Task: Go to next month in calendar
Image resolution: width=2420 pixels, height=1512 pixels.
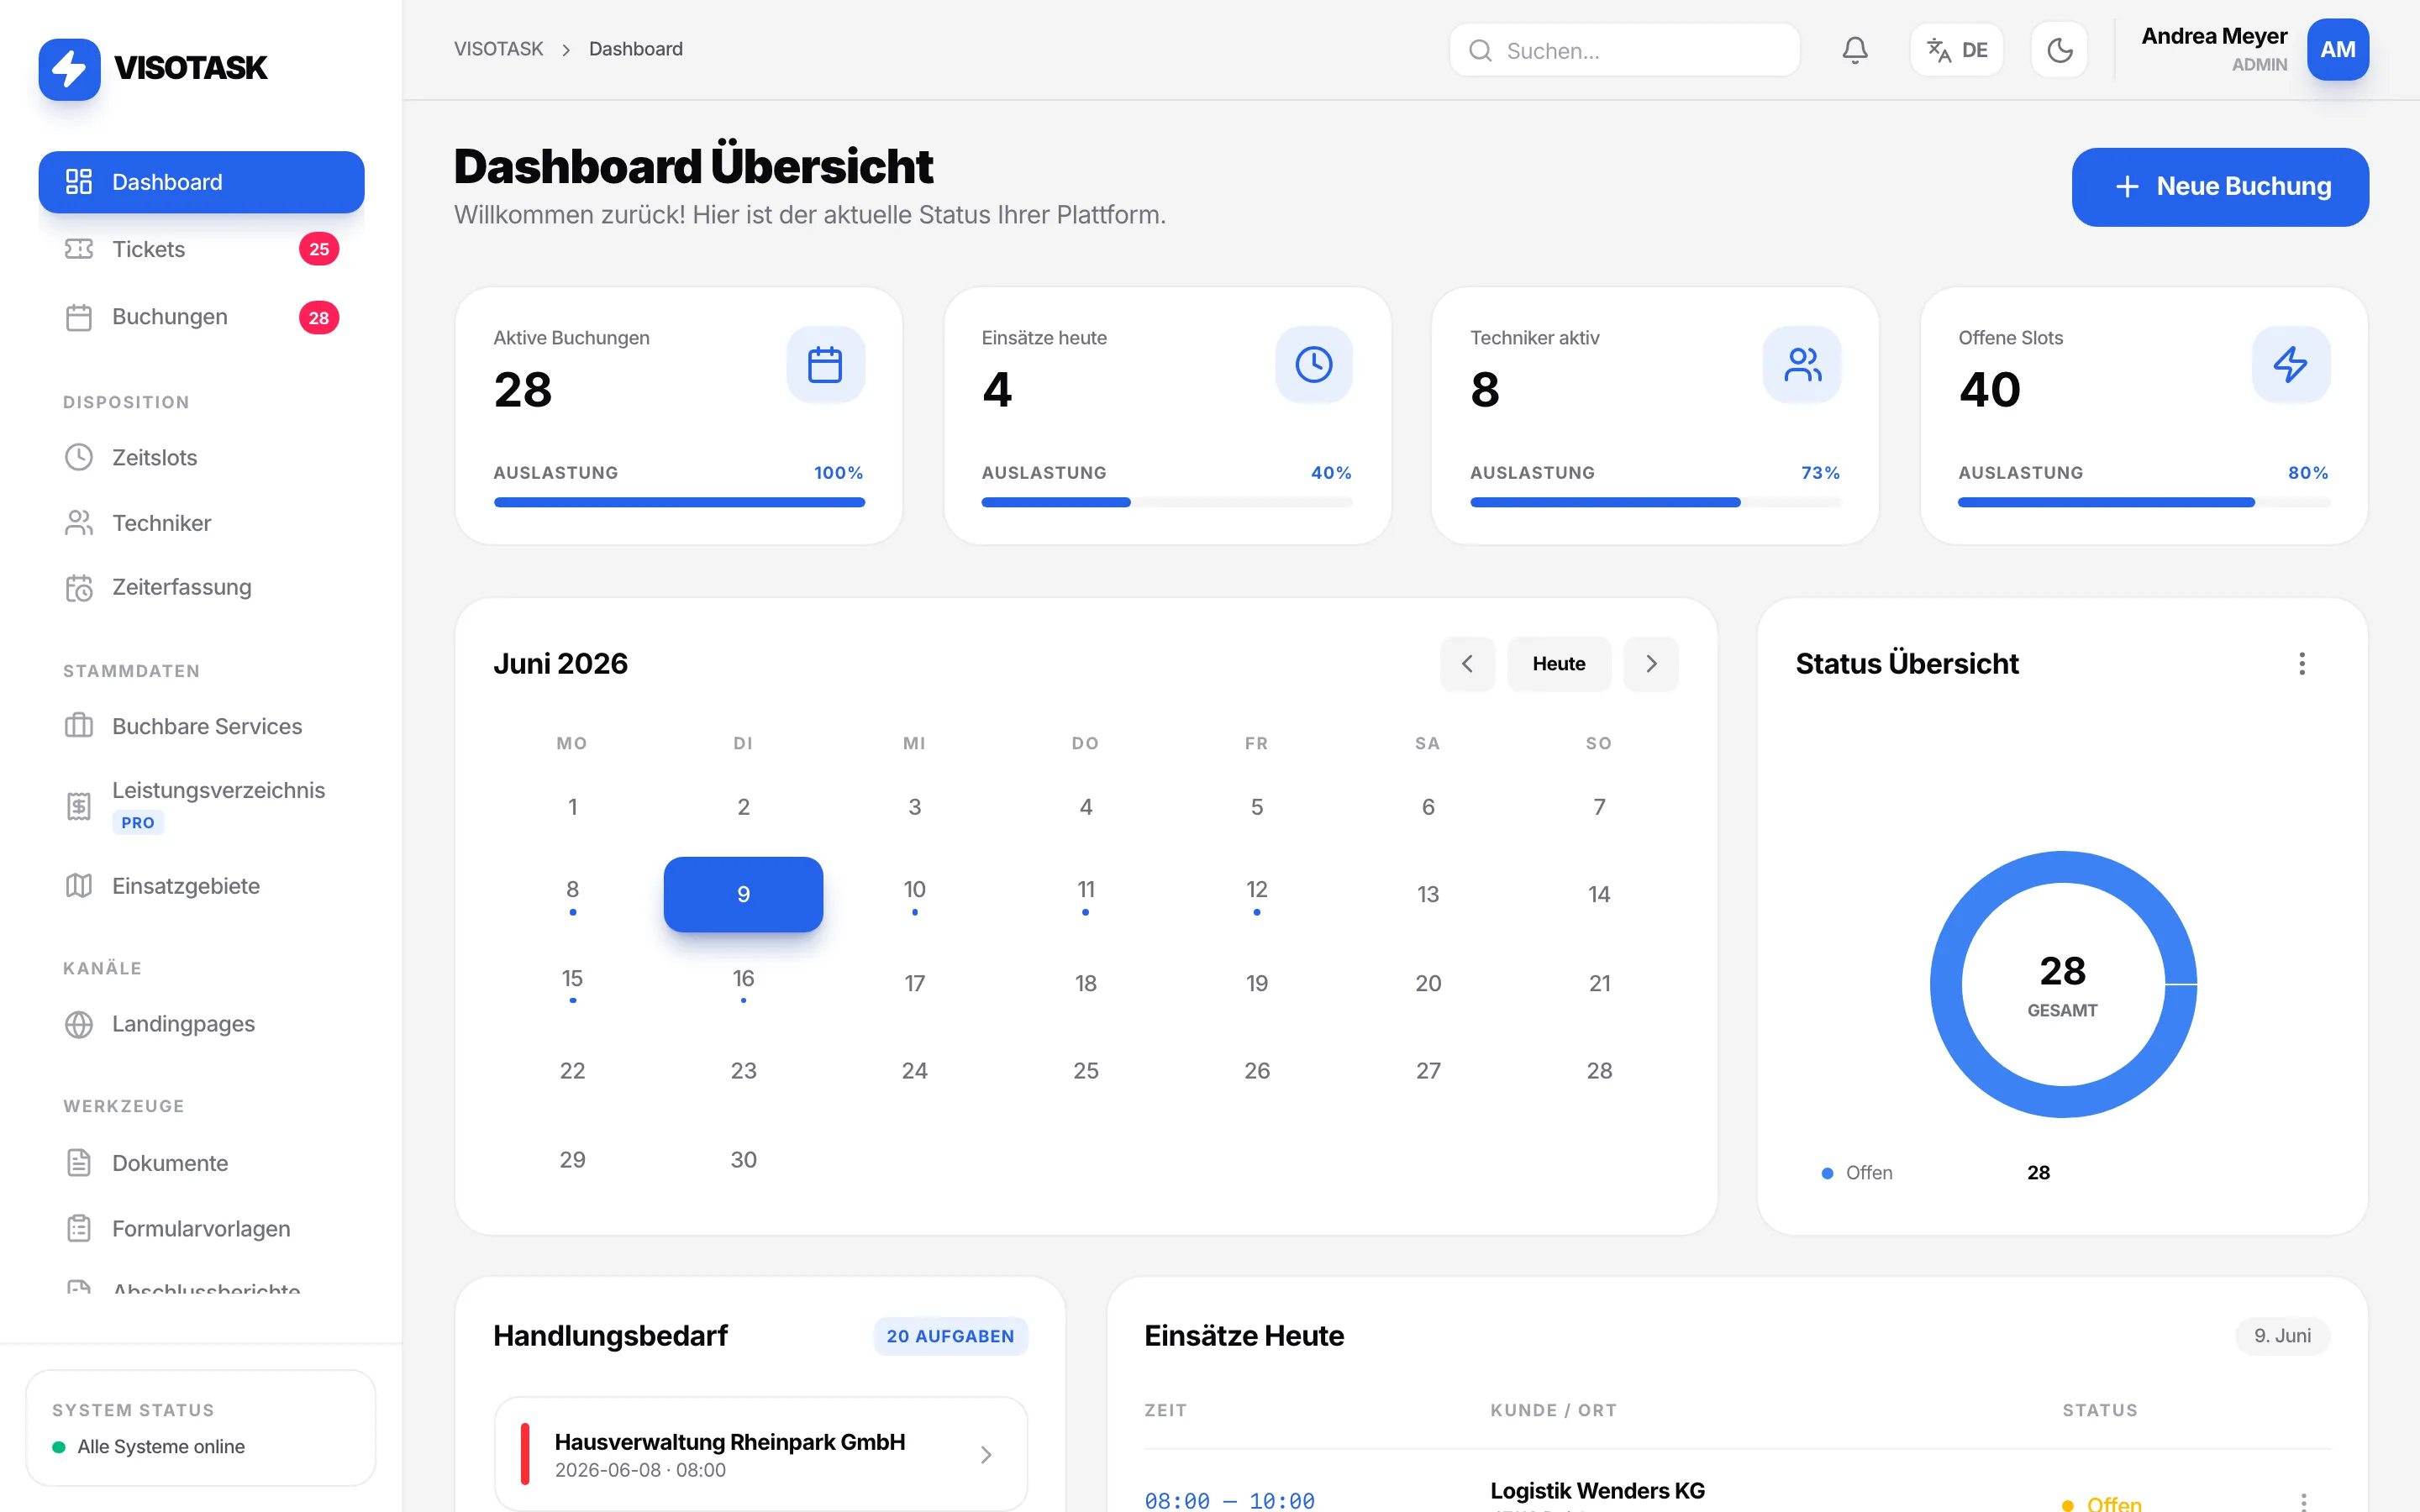Action: [x=1651, y=664]
